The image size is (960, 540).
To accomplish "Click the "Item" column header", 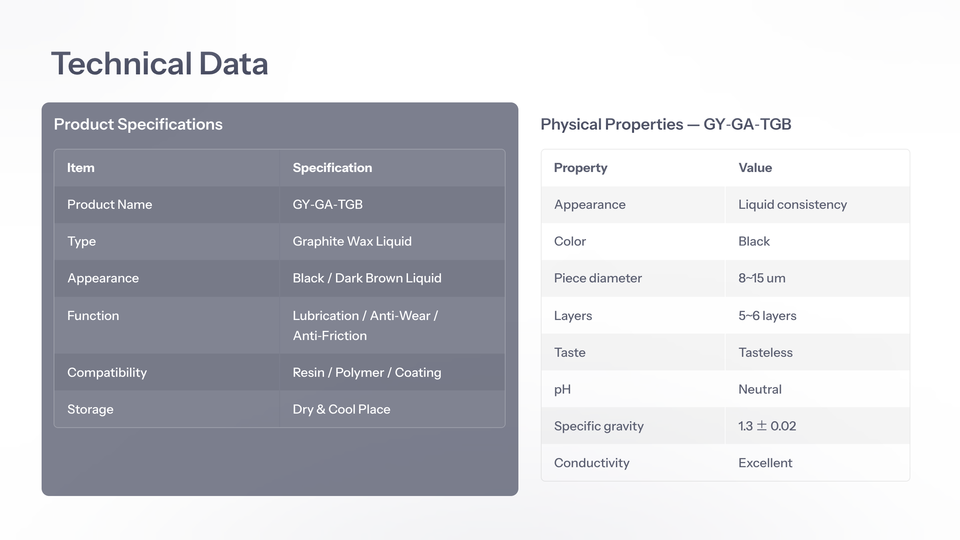I will [81, 168].
